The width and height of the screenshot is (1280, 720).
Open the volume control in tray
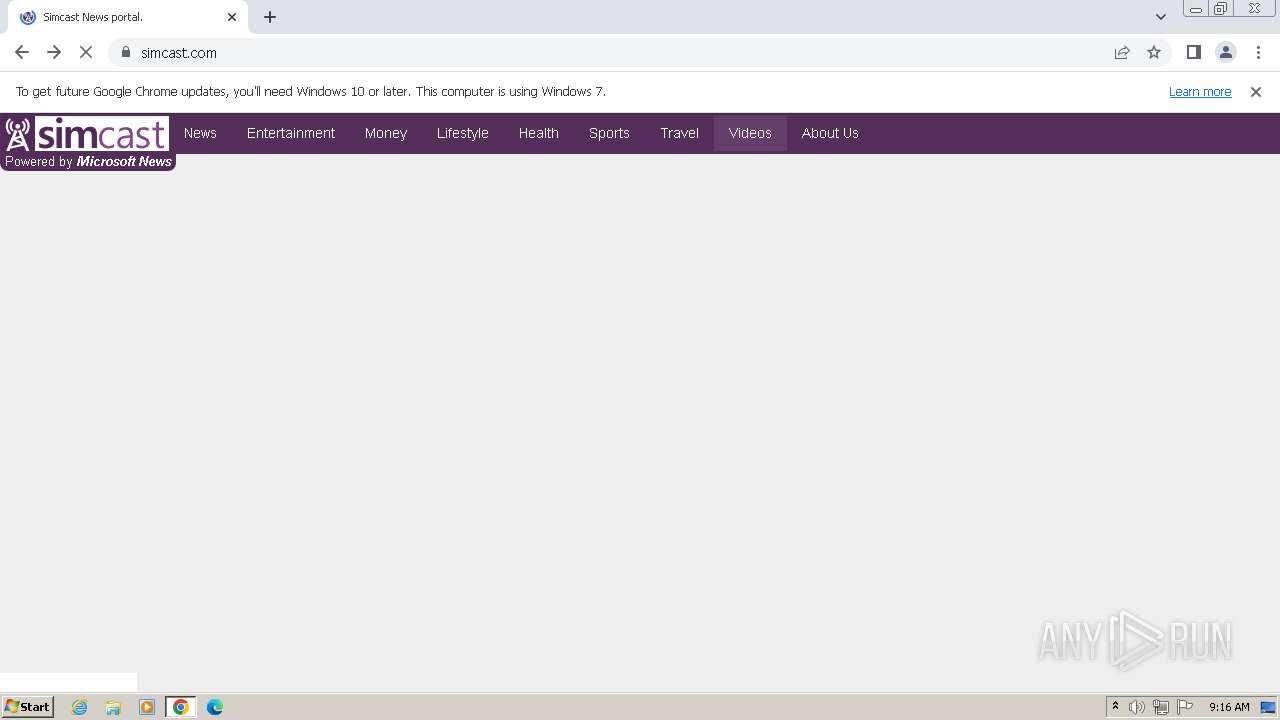click(1137, 707)
